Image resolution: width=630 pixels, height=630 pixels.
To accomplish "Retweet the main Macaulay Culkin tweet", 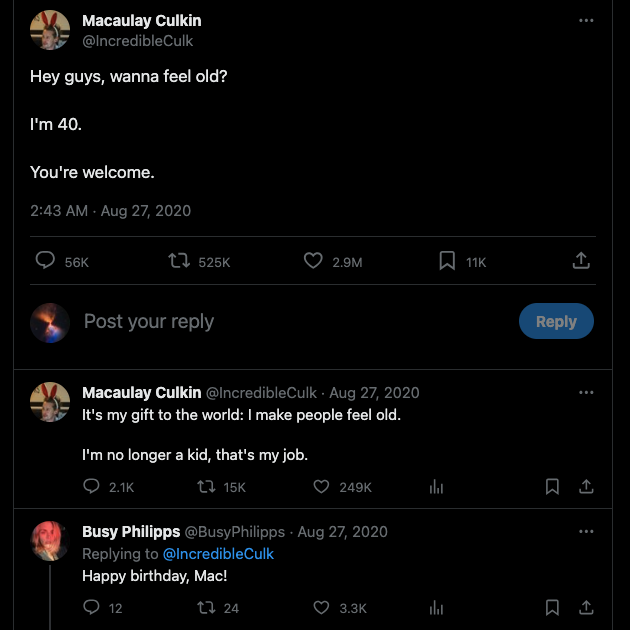I will (180, 261).
